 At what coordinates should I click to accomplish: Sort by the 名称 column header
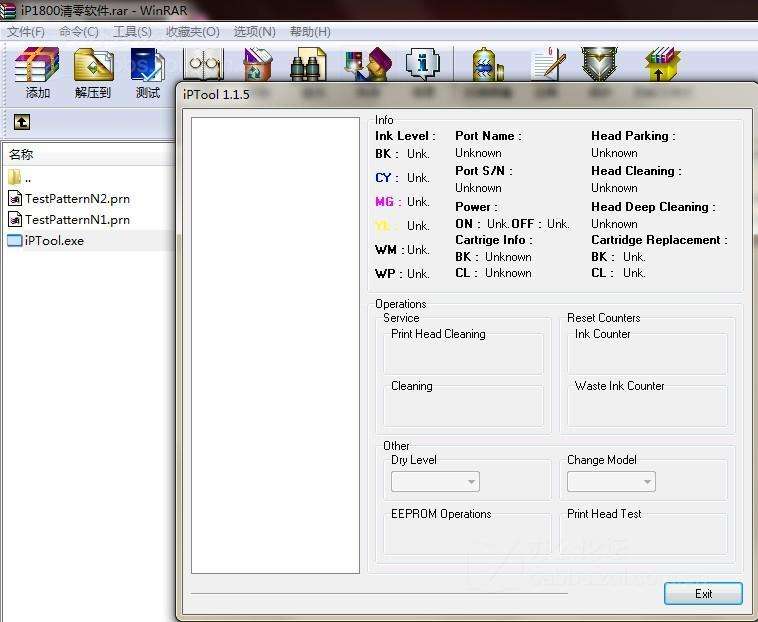tap(88, 155)
